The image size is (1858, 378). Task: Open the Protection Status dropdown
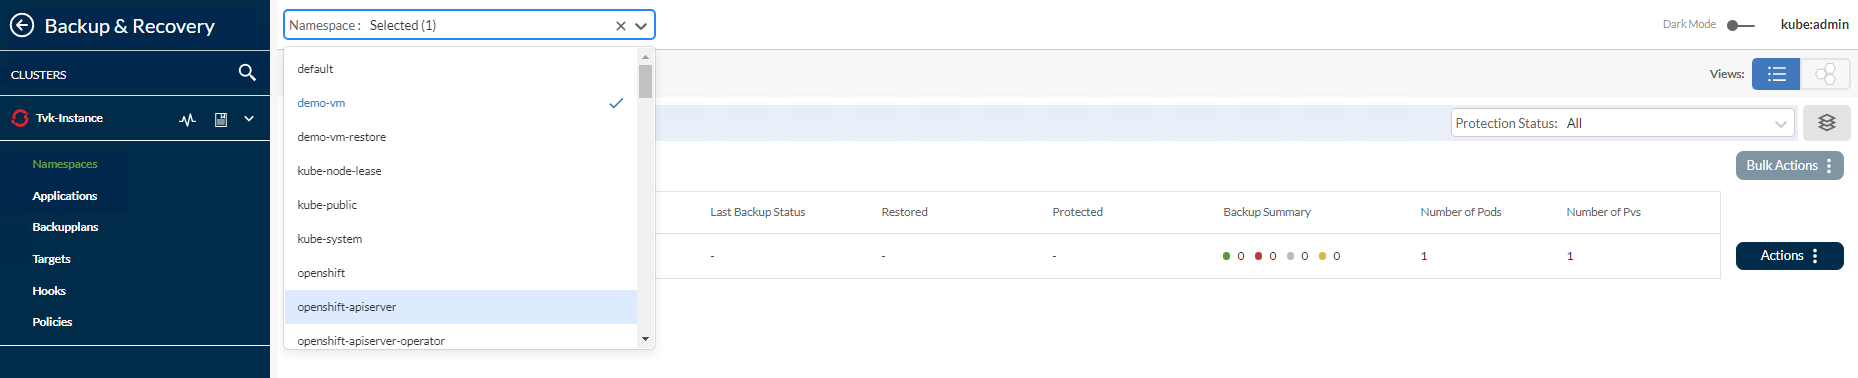pos(1623,123)
